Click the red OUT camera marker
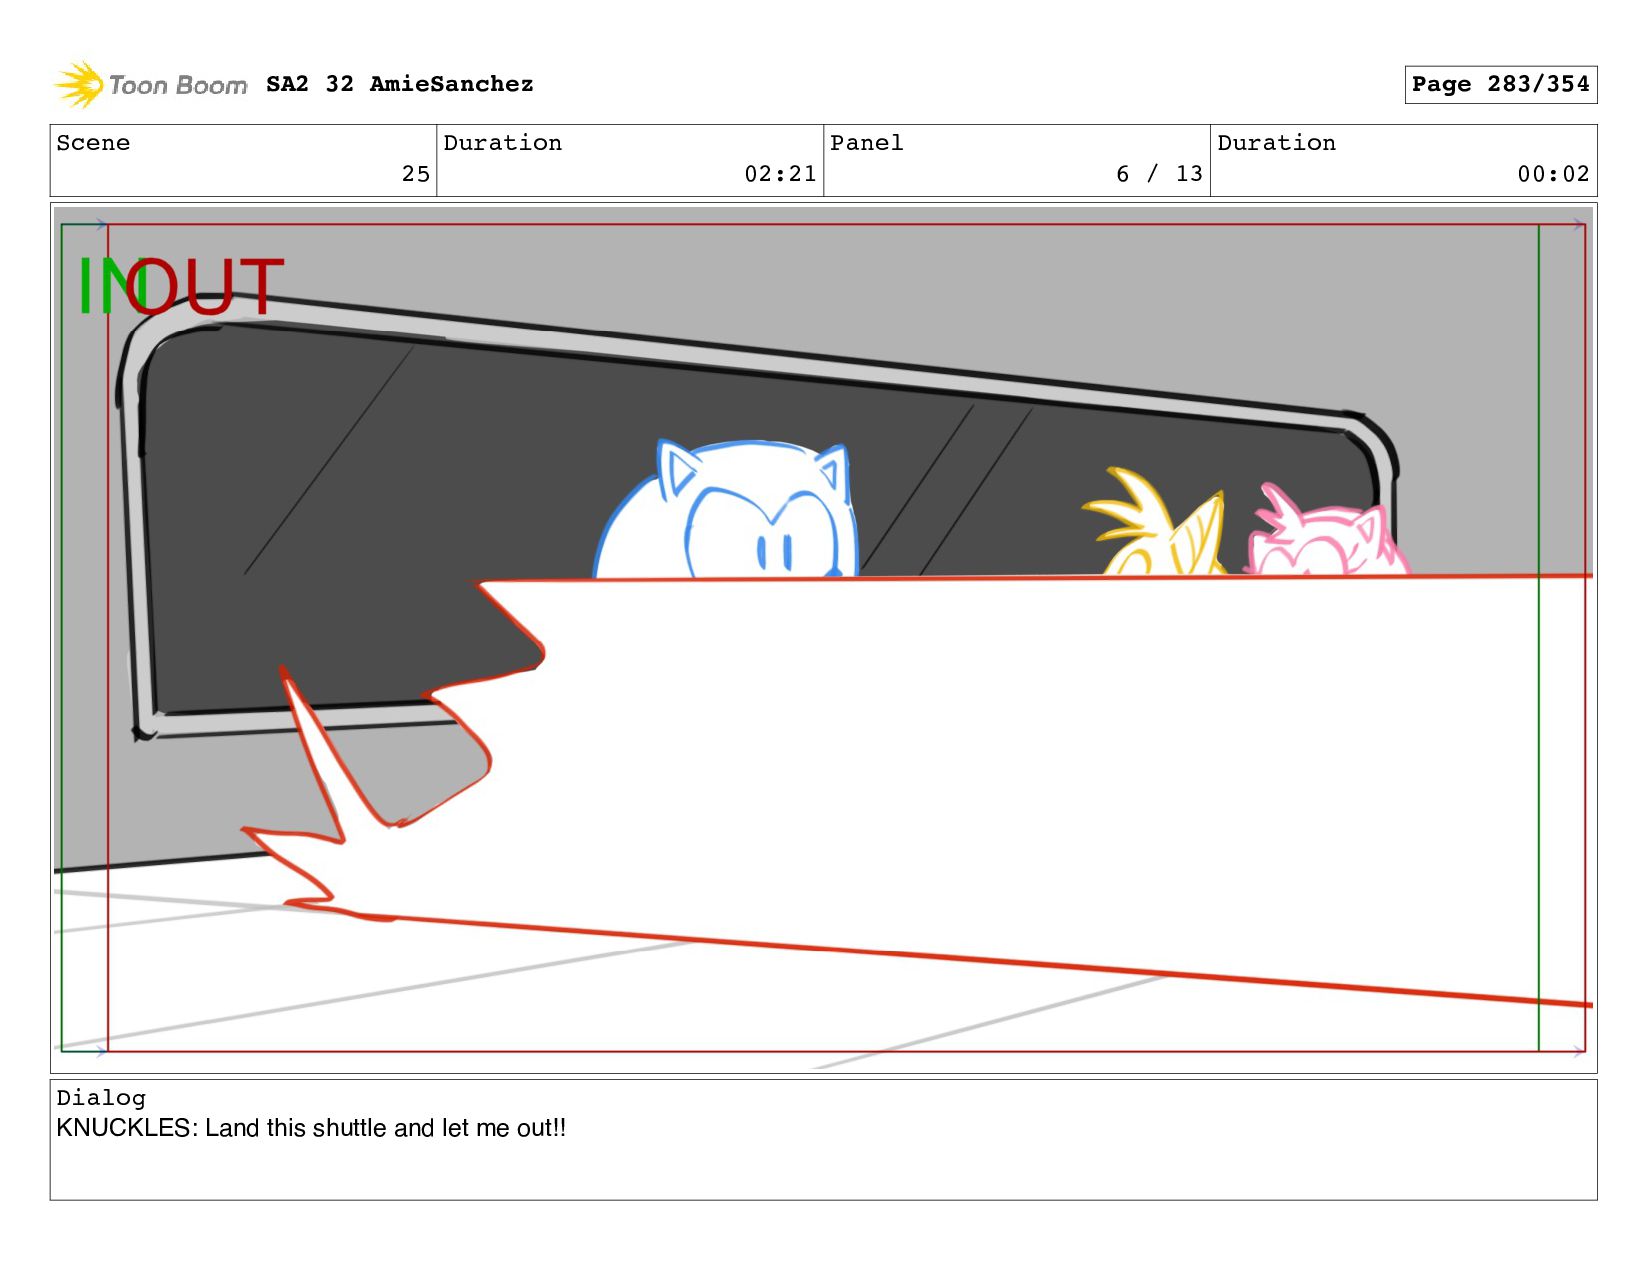 click(207, 286)
